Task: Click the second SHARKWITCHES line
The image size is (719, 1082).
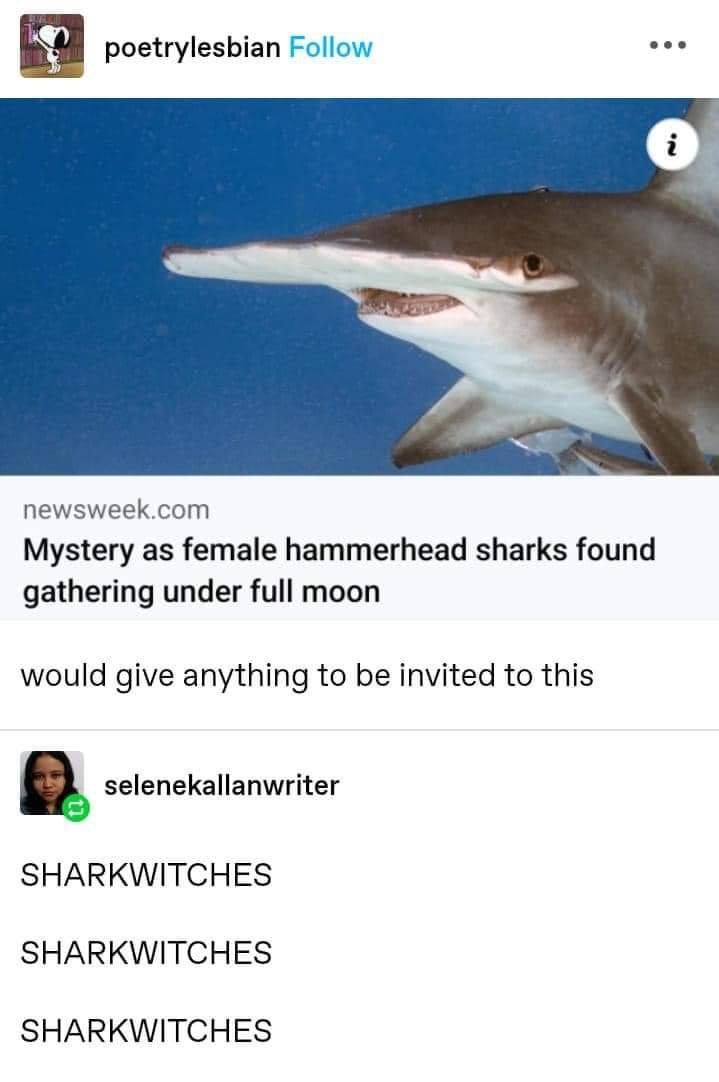Action: point(146,952)
